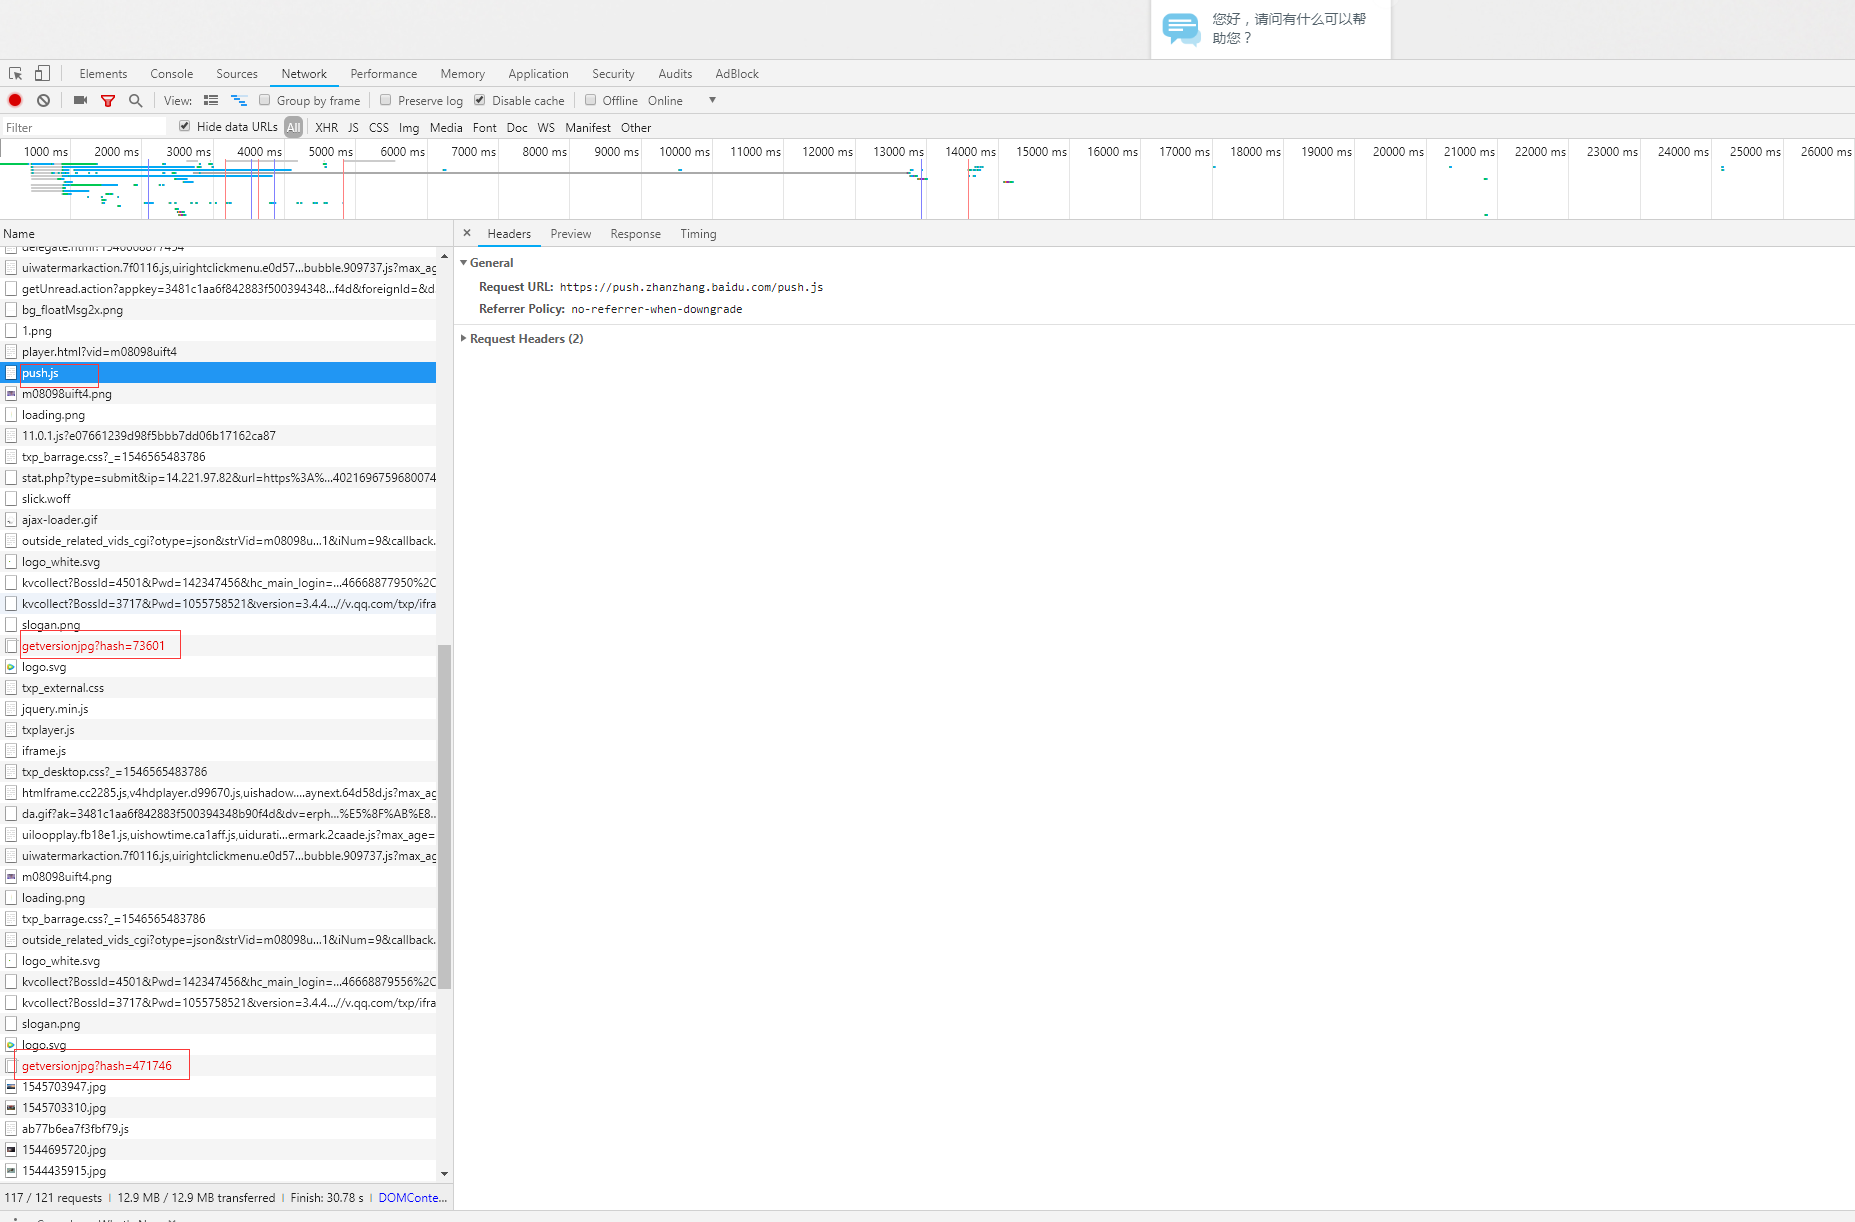Viewport: 1855px width, 1222px height.
Task: Click scroll up arrow of request list
Action: (x=444, y=256)
